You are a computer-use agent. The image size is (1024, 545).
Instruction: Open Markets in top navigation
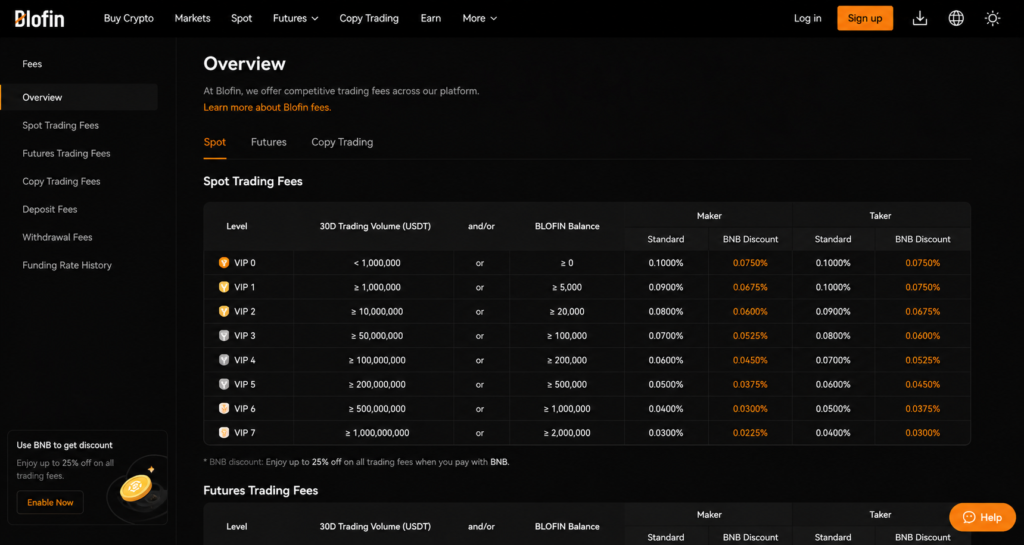coord(193,18)
